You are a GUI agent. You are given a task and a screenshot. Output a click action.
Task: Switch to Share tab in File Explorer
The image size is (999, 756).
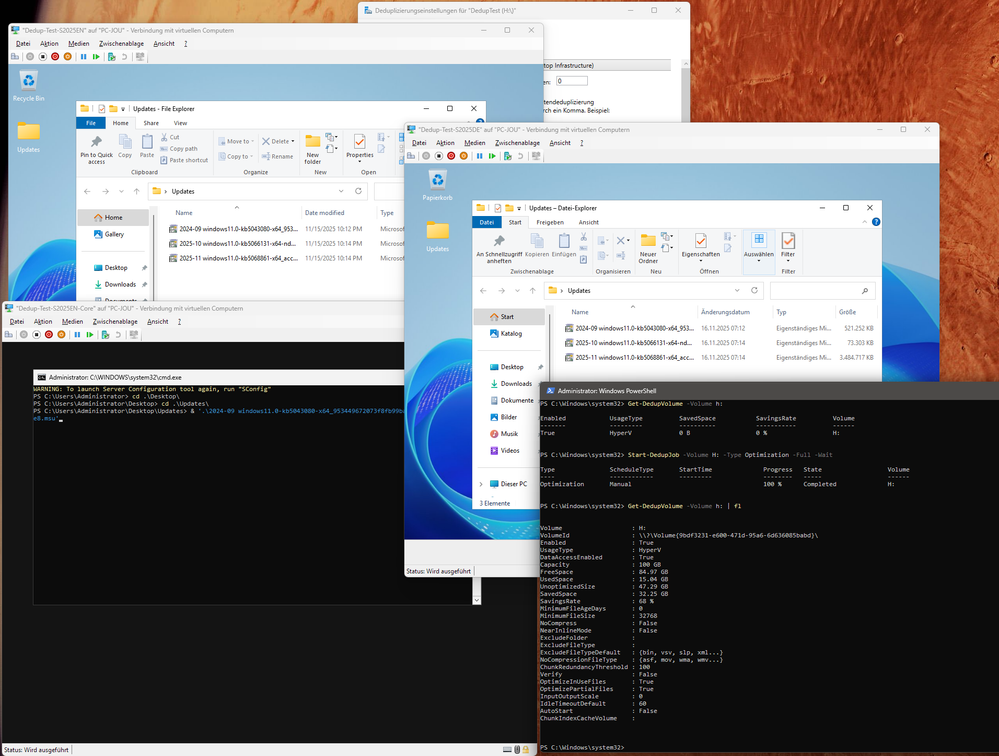(x=151, y=123)
